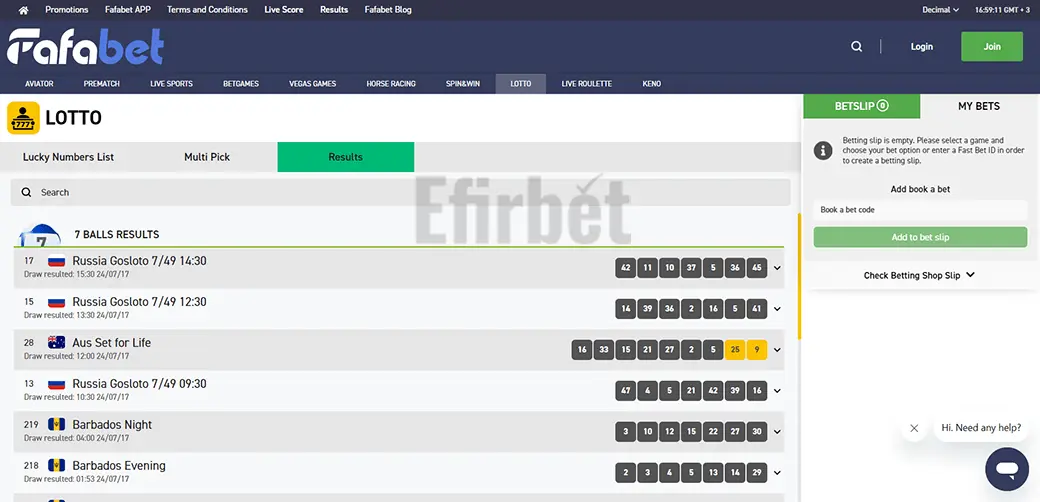1040x502 pixels.
Task: Click the Fafabet logo
Action: point(85,46)
